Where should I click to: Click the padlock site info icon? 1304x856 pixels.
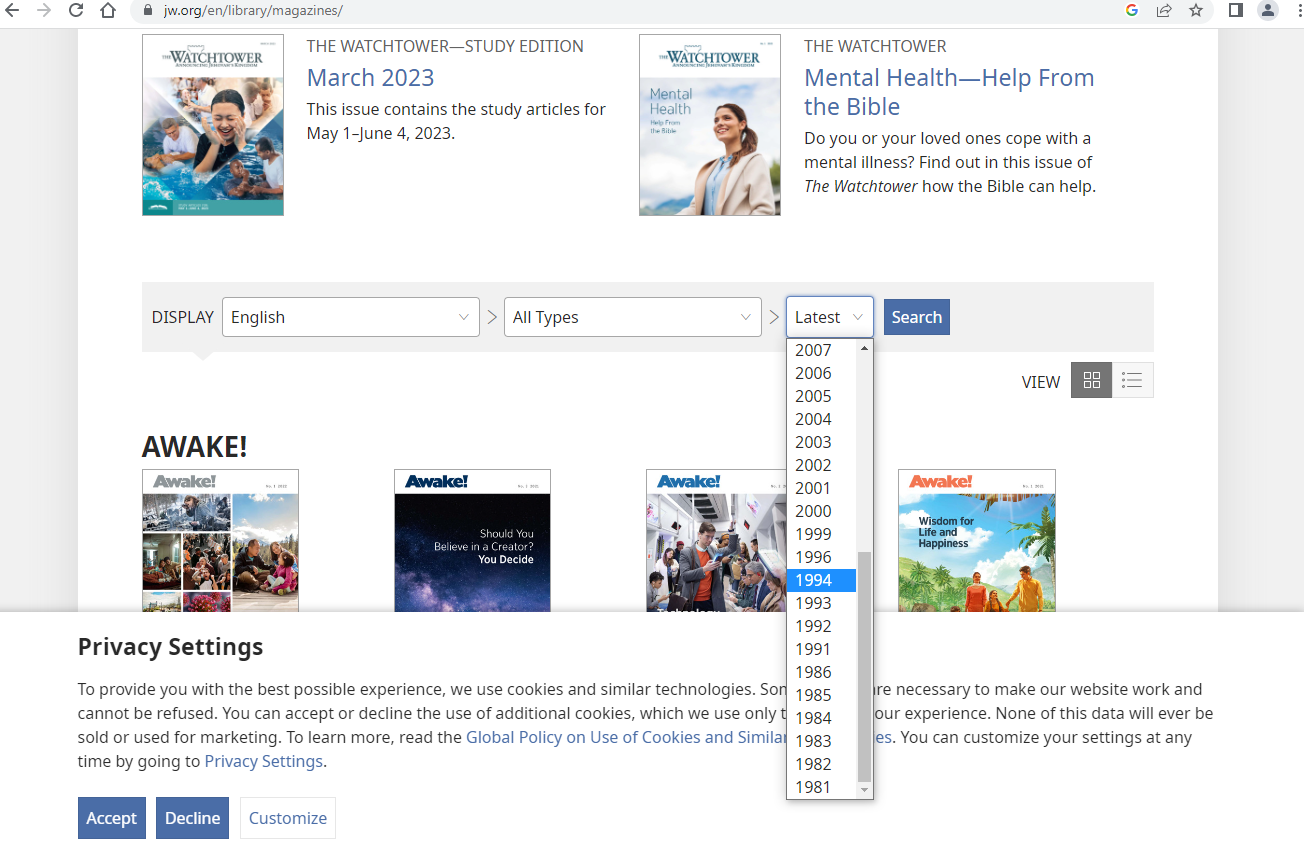(x=148, y=11)
